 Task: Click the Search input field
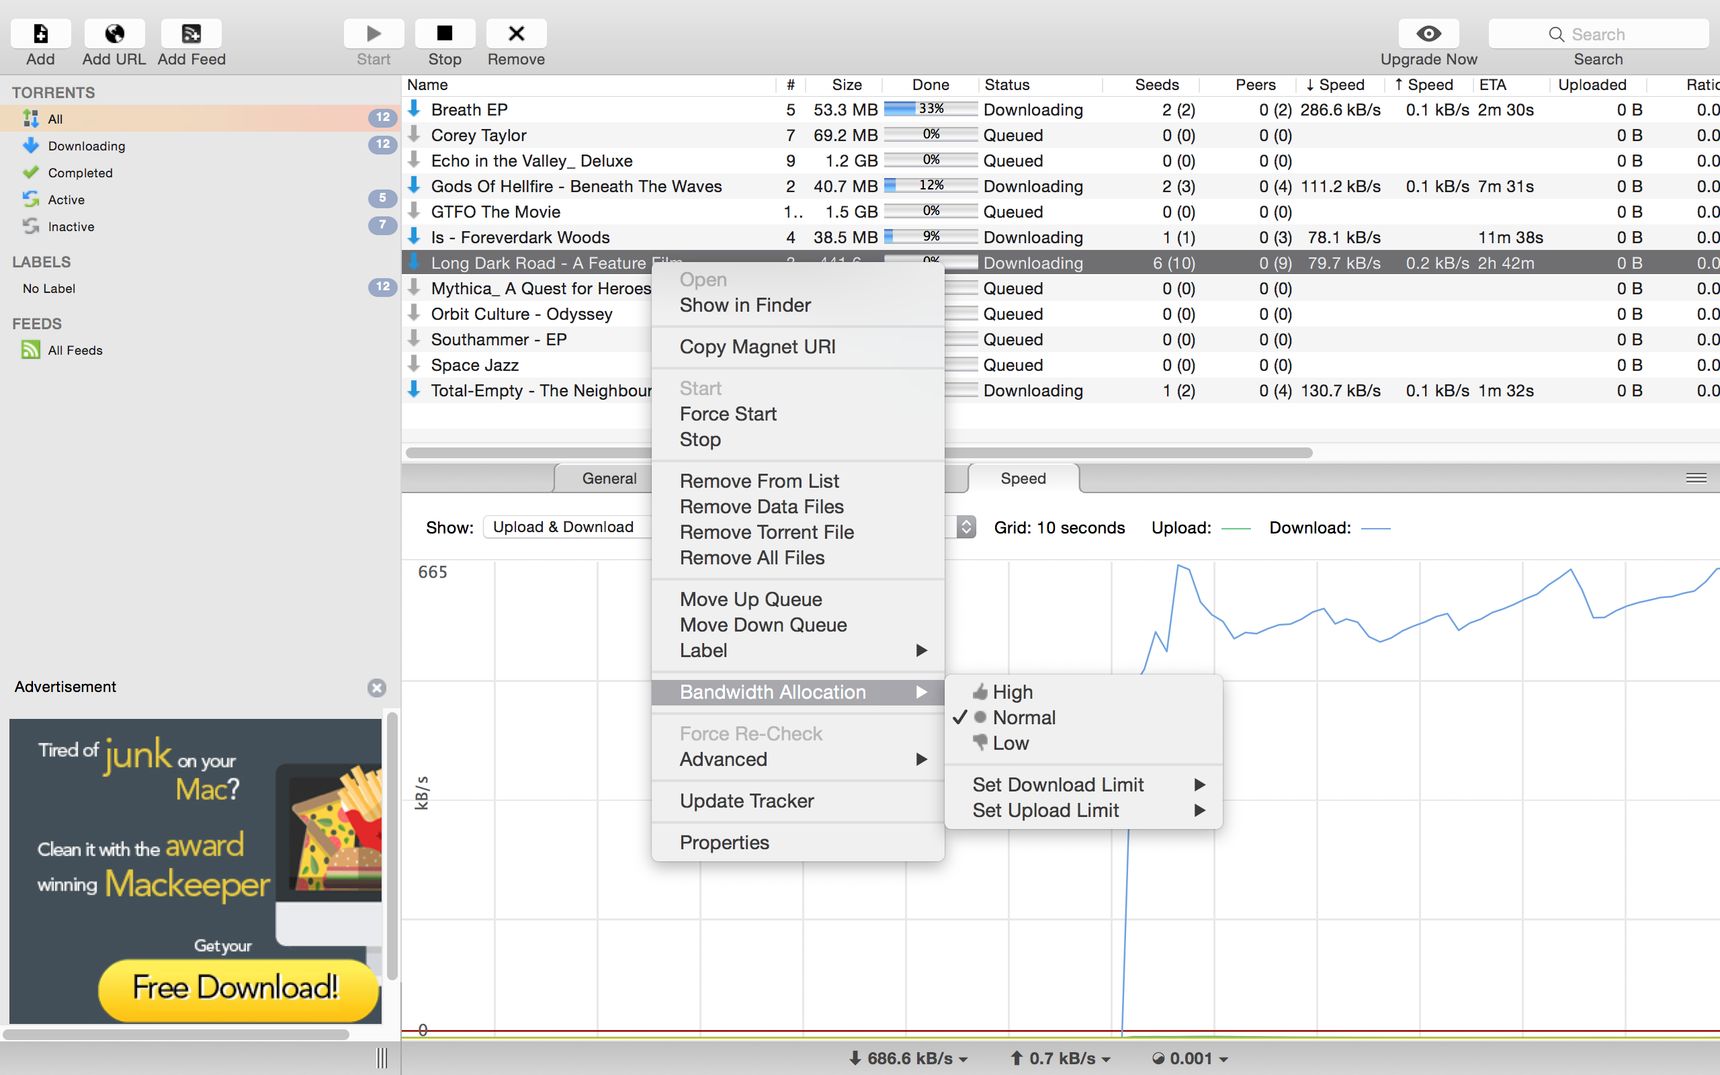point(1598,34)
